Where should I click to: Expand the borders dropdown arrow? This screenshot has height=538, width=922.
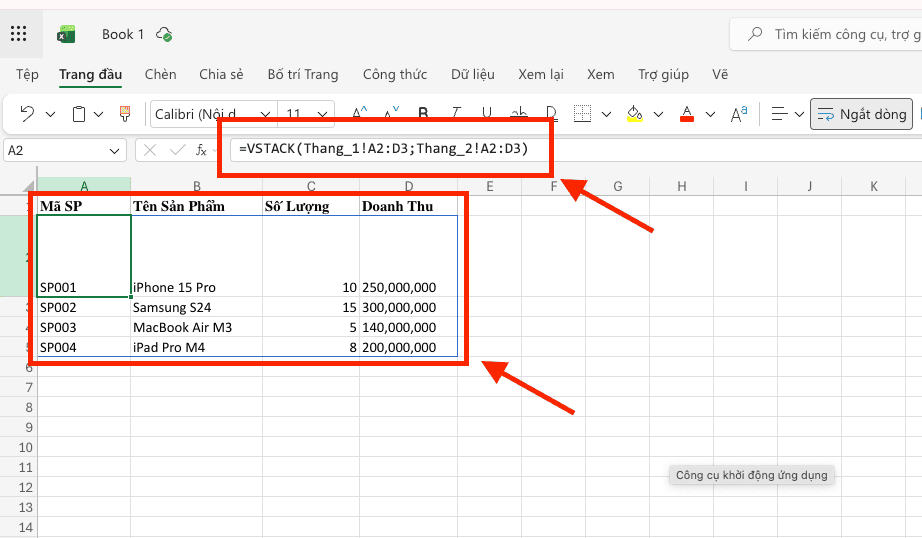(606, 114)
